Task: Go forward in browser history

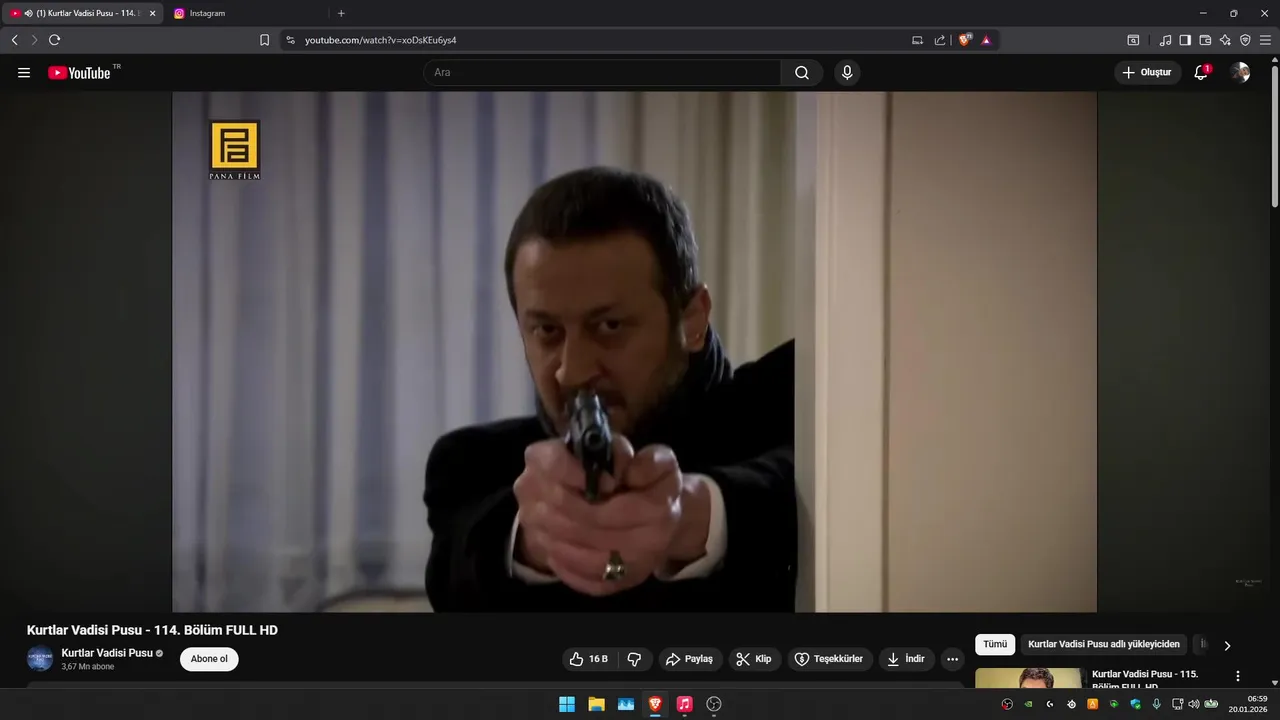Action: point(34,40)
